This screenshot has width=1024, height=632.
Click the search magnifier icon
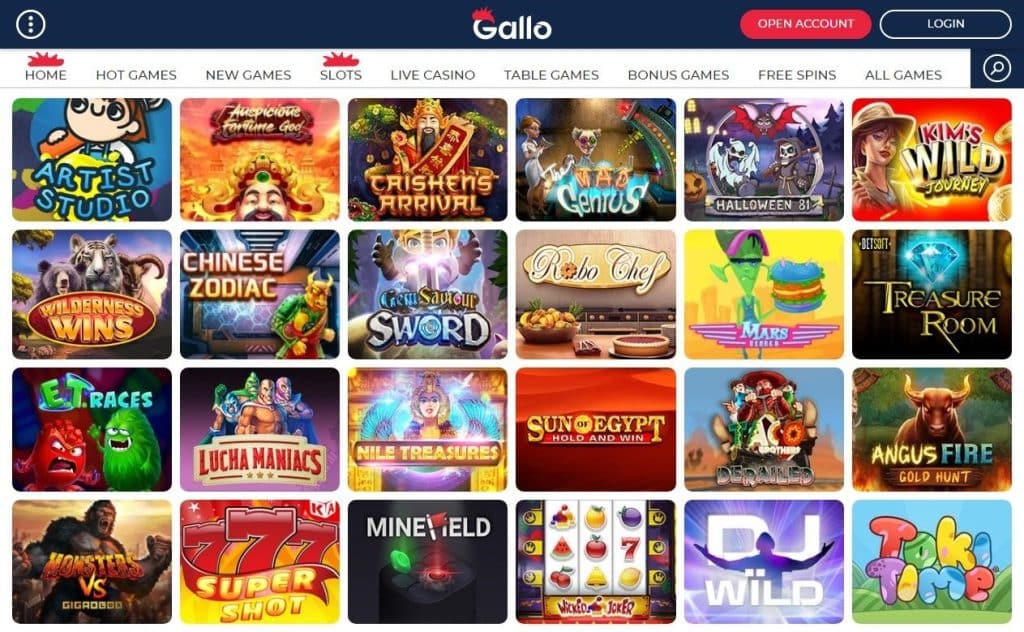997,68
